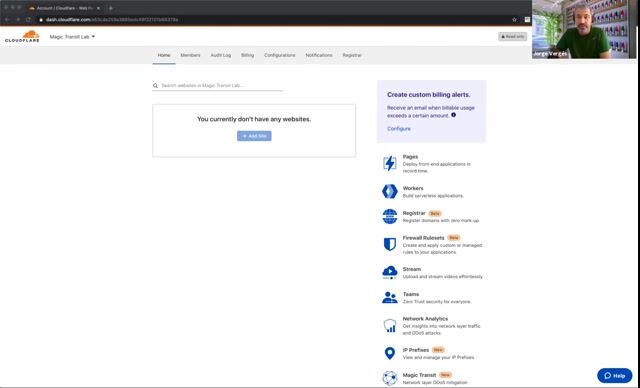Open the Workers product link
The width and height of the screenshot is (640, 388).
point(413,188)
